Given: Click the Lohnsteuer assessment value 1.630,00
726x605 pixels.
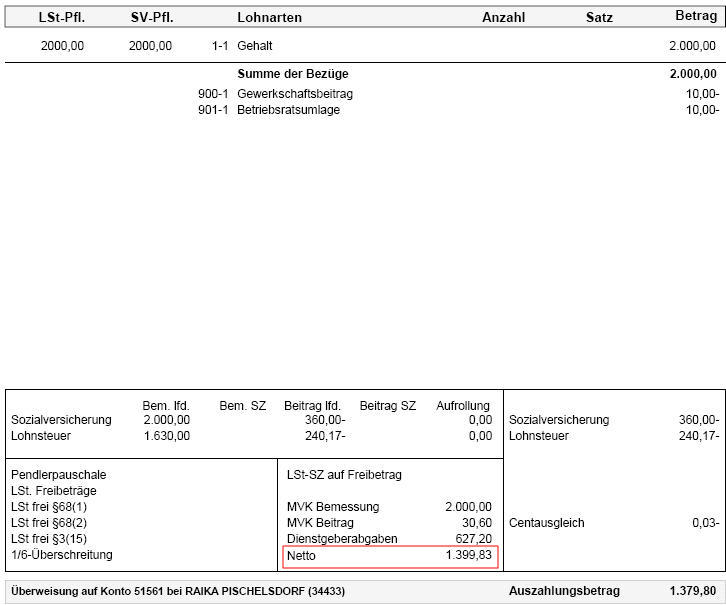Looking at the screenshot, I should point(166,436).
